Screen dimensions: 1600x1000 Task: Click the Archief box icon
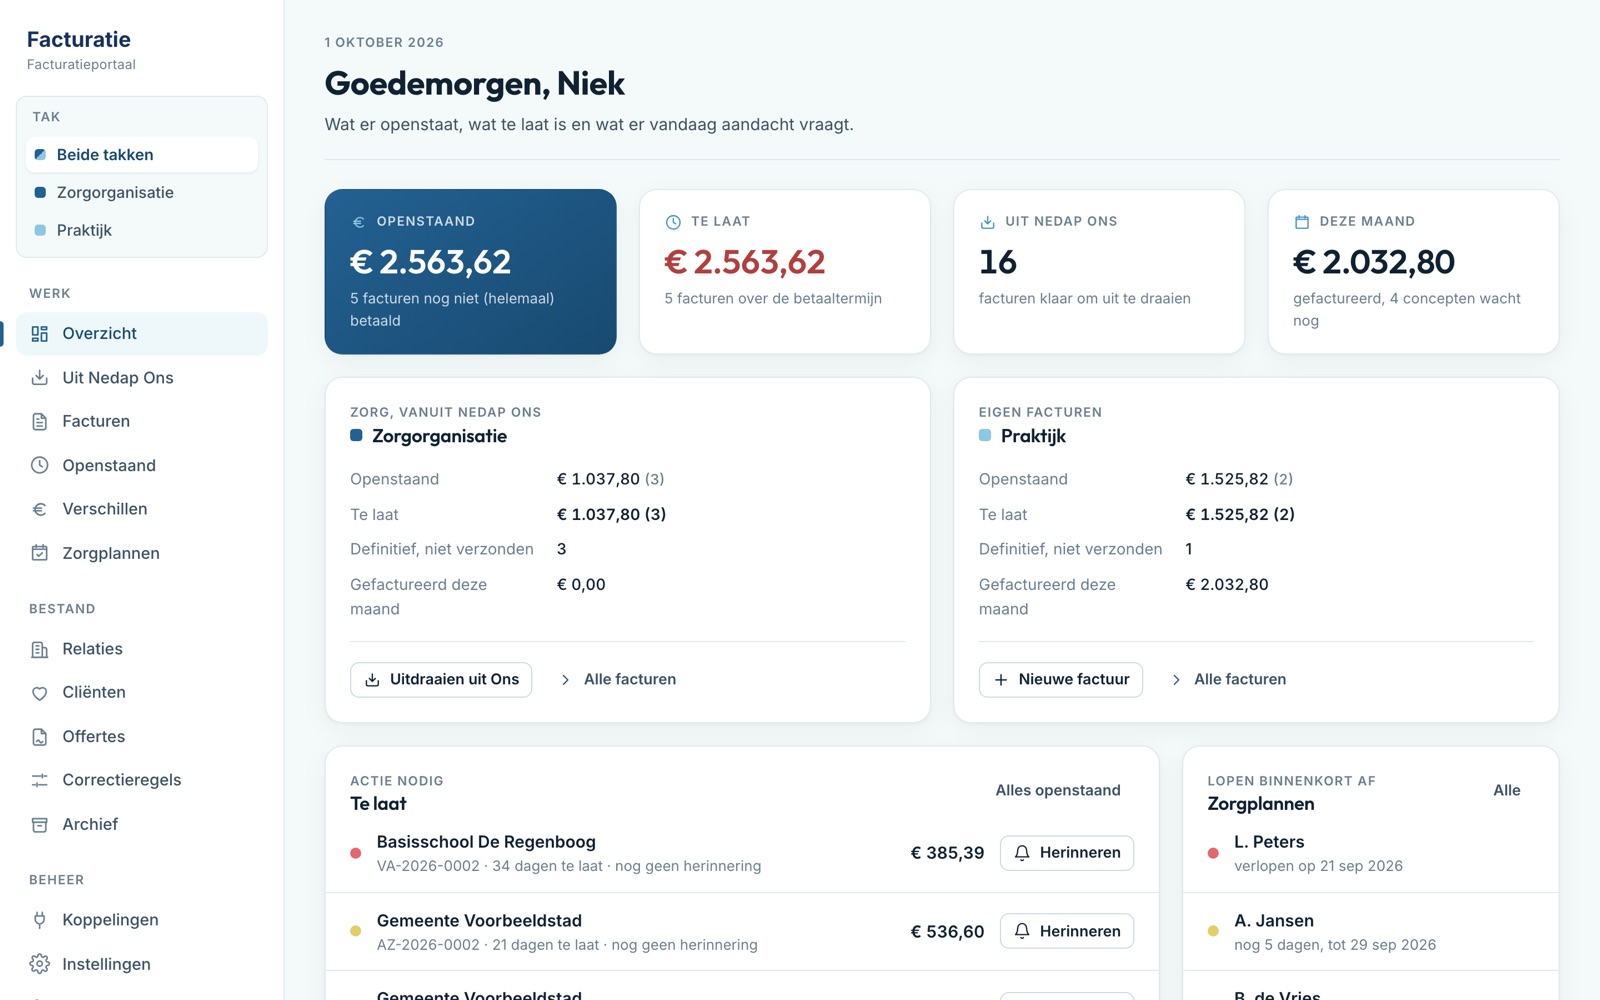point(40,824)
